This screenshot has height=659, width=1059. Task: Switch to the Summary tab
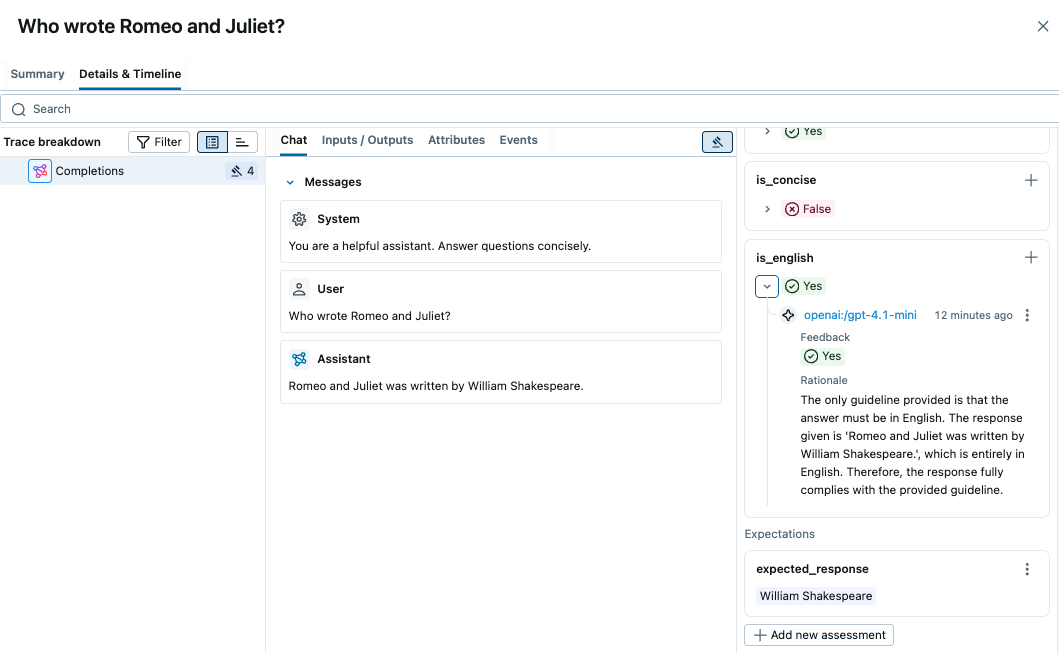click(37, 74)
